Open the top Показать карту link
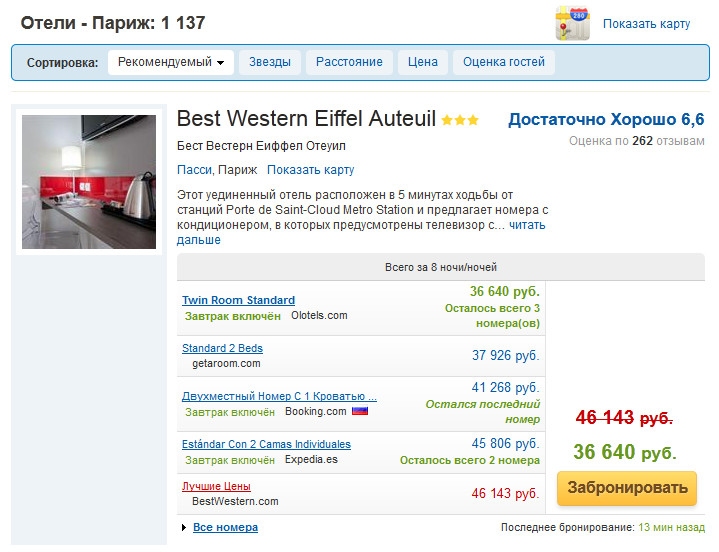 tap(646, 24)
